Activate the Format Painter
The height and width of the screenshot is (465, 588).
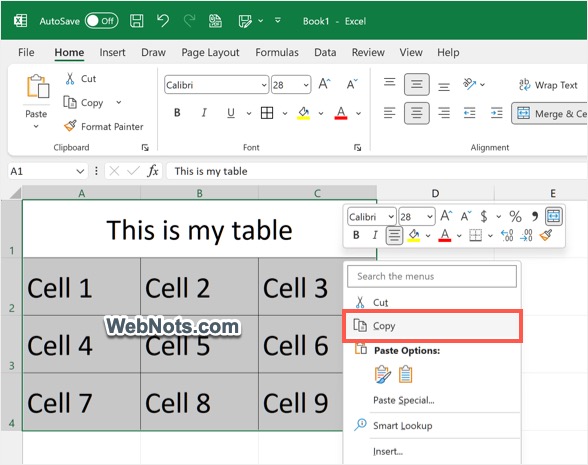click(104, 126)
